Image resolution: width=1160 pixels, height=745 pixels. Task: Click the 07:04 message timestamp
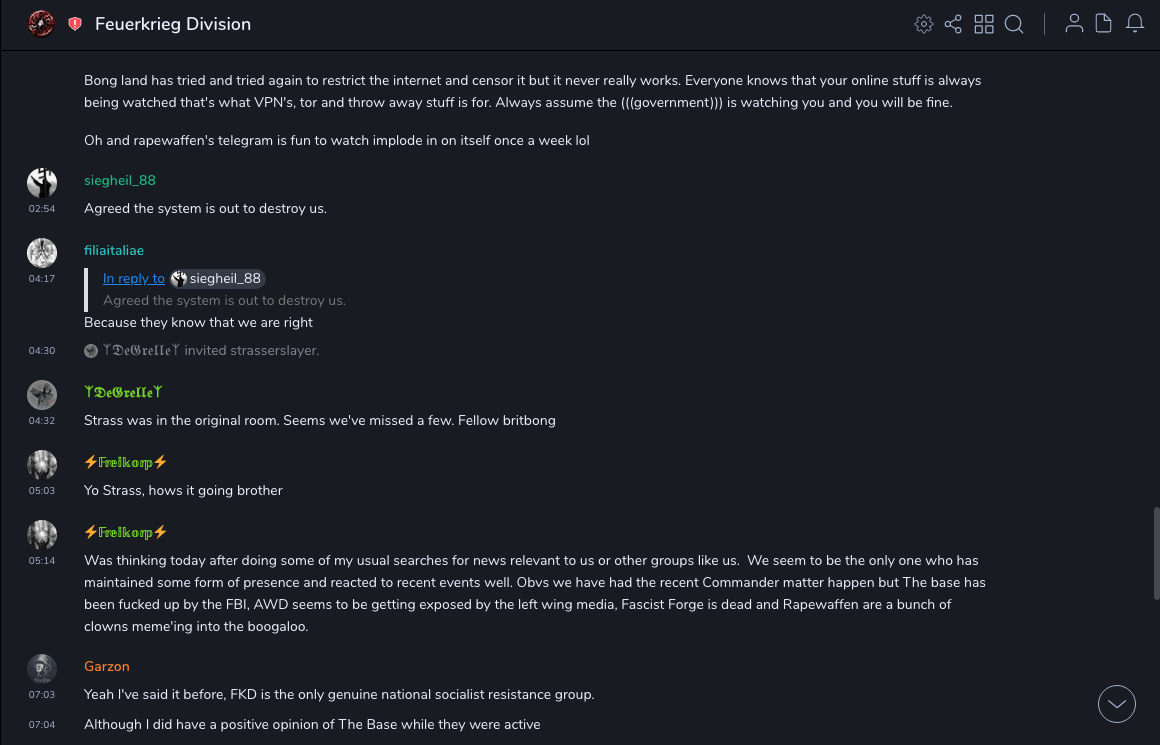pos(42,724)
